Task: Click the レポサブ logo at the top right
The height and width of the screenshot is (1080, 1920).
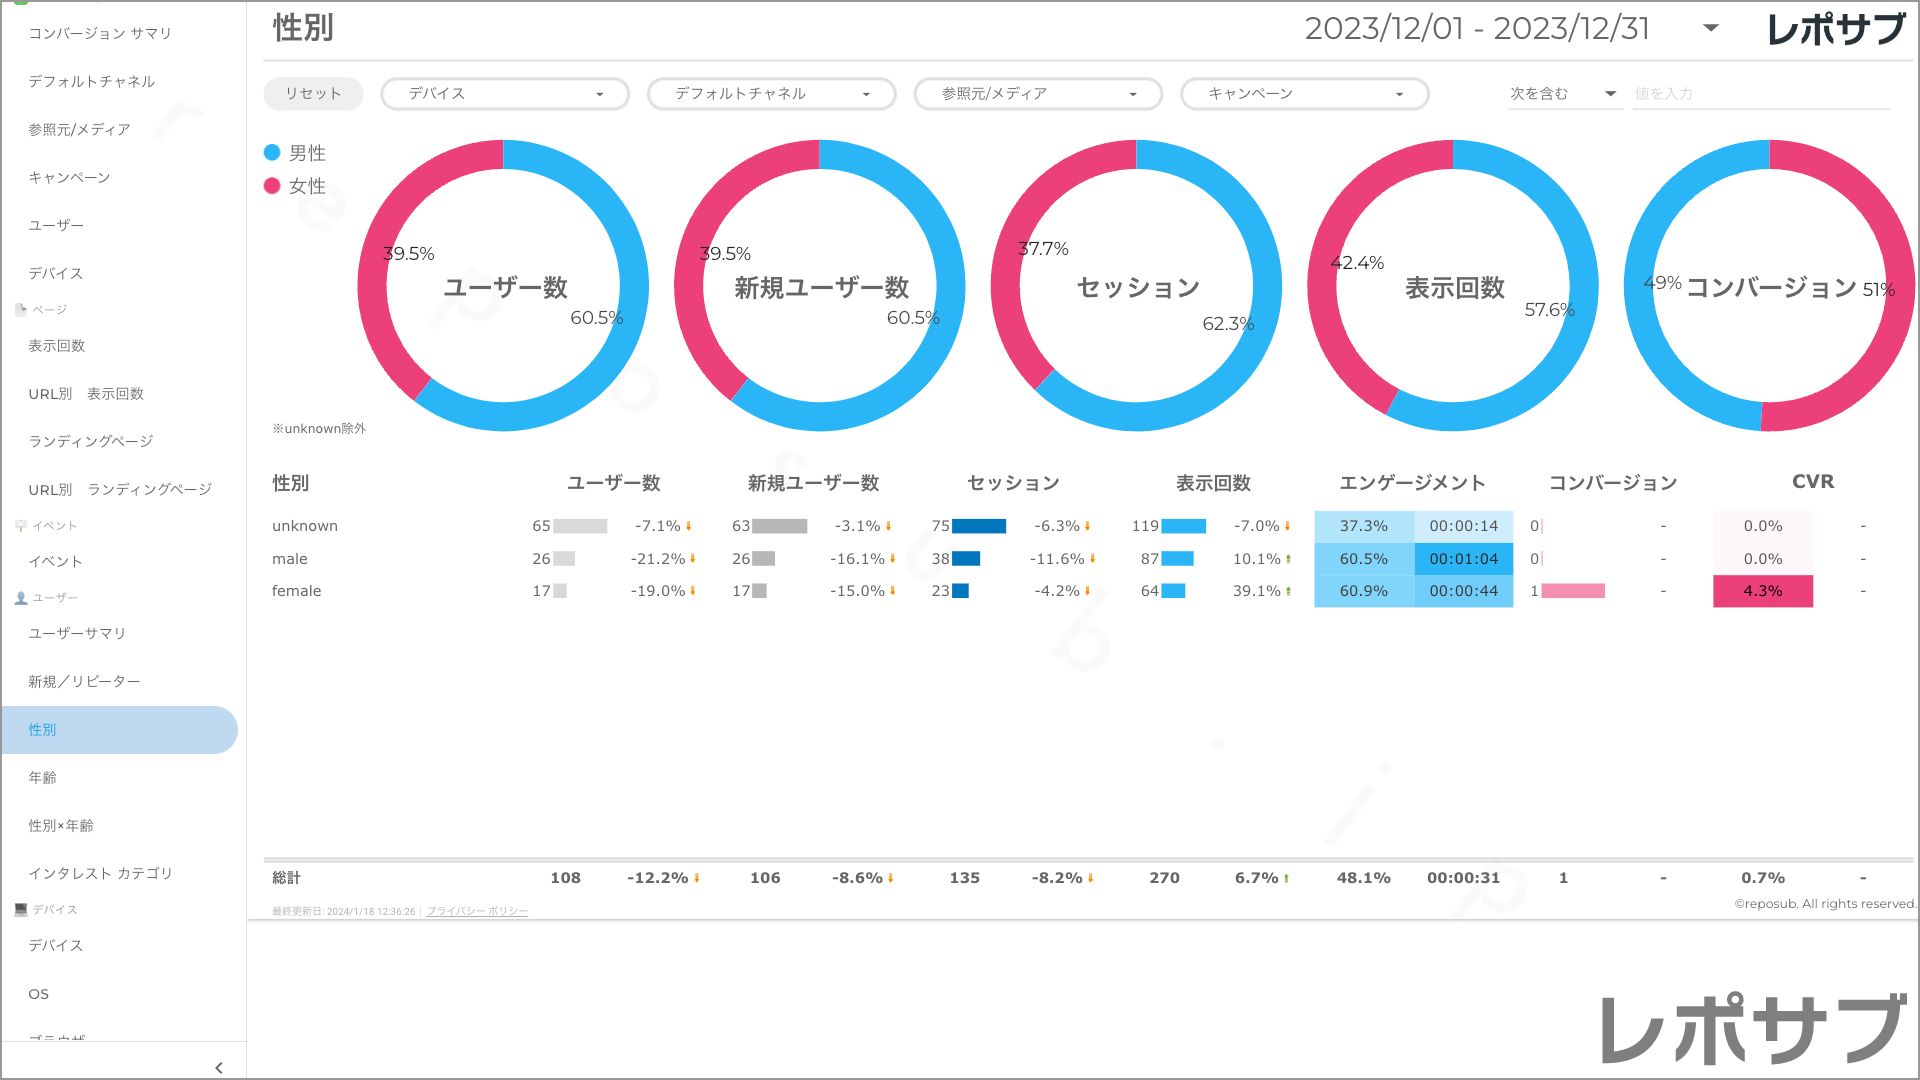Action: 1836,29
